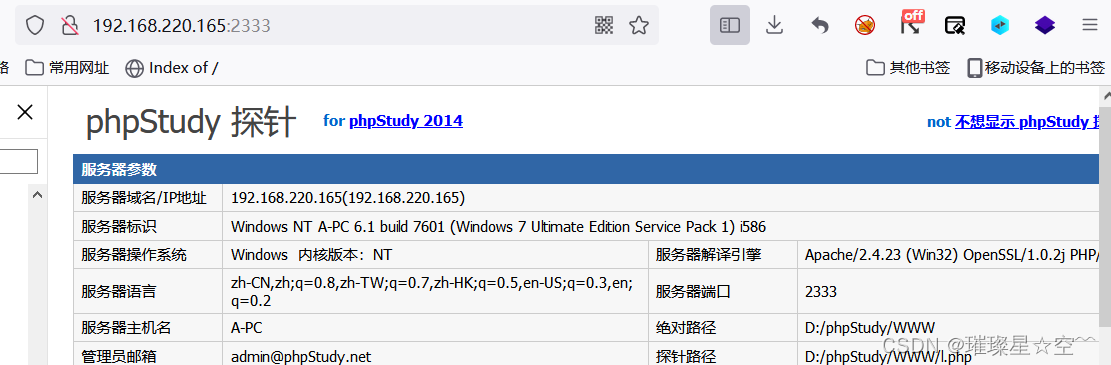Click the purple layered extension icon

coord(1044,26)
